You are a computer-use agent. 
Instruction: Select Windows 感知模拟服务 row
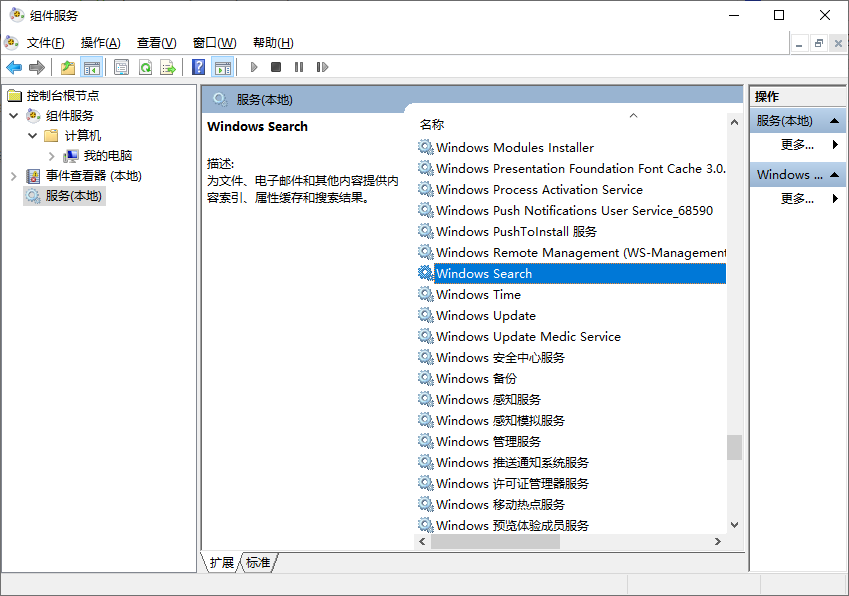(571, 420)
